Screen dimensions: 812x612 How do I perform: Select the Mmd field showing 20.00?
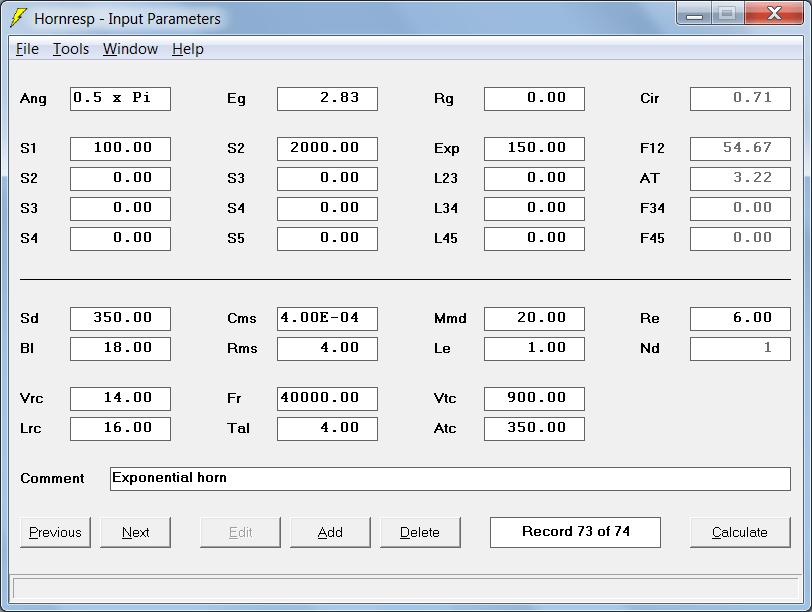(x=534, y=319)
